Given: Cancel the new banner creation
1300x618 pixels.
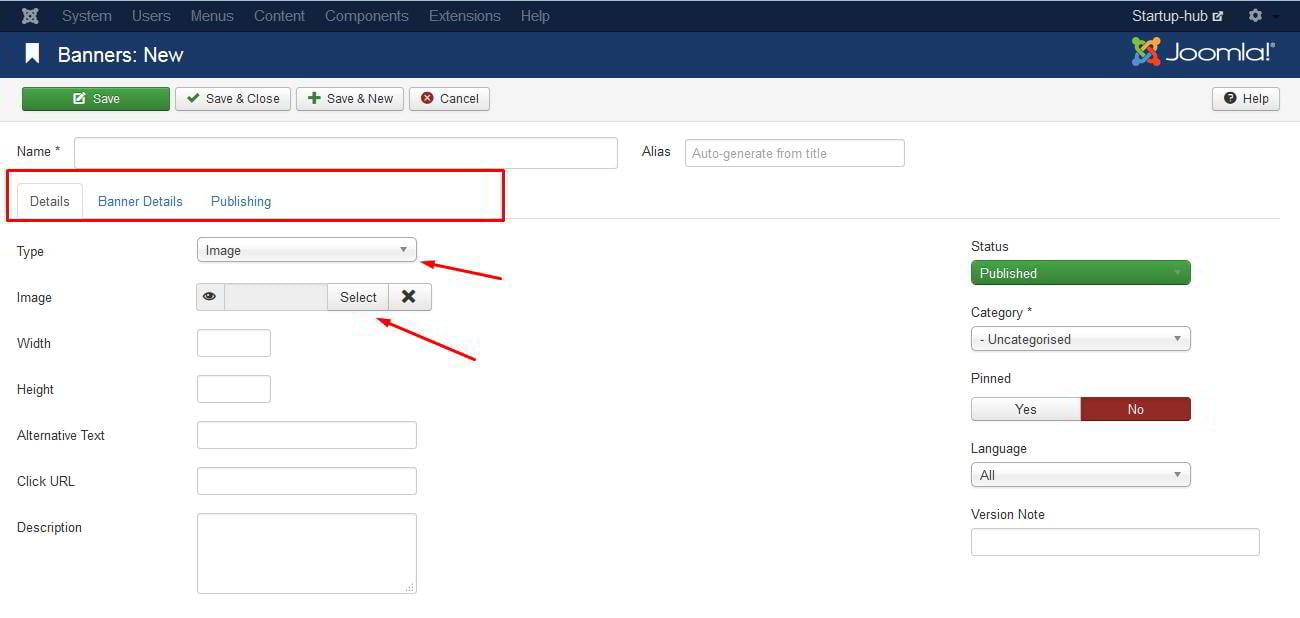Looking at the screenshot, I should pos(449,98).
